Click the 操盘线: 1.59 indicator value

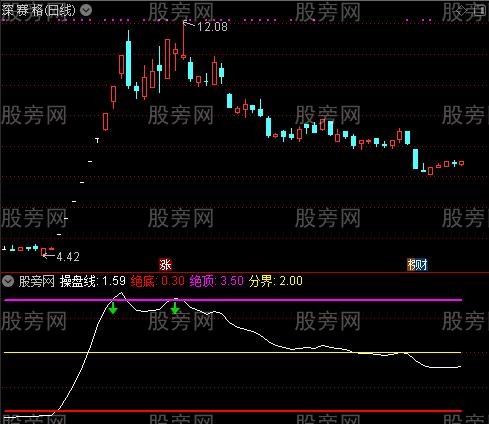tap(93, 281)
